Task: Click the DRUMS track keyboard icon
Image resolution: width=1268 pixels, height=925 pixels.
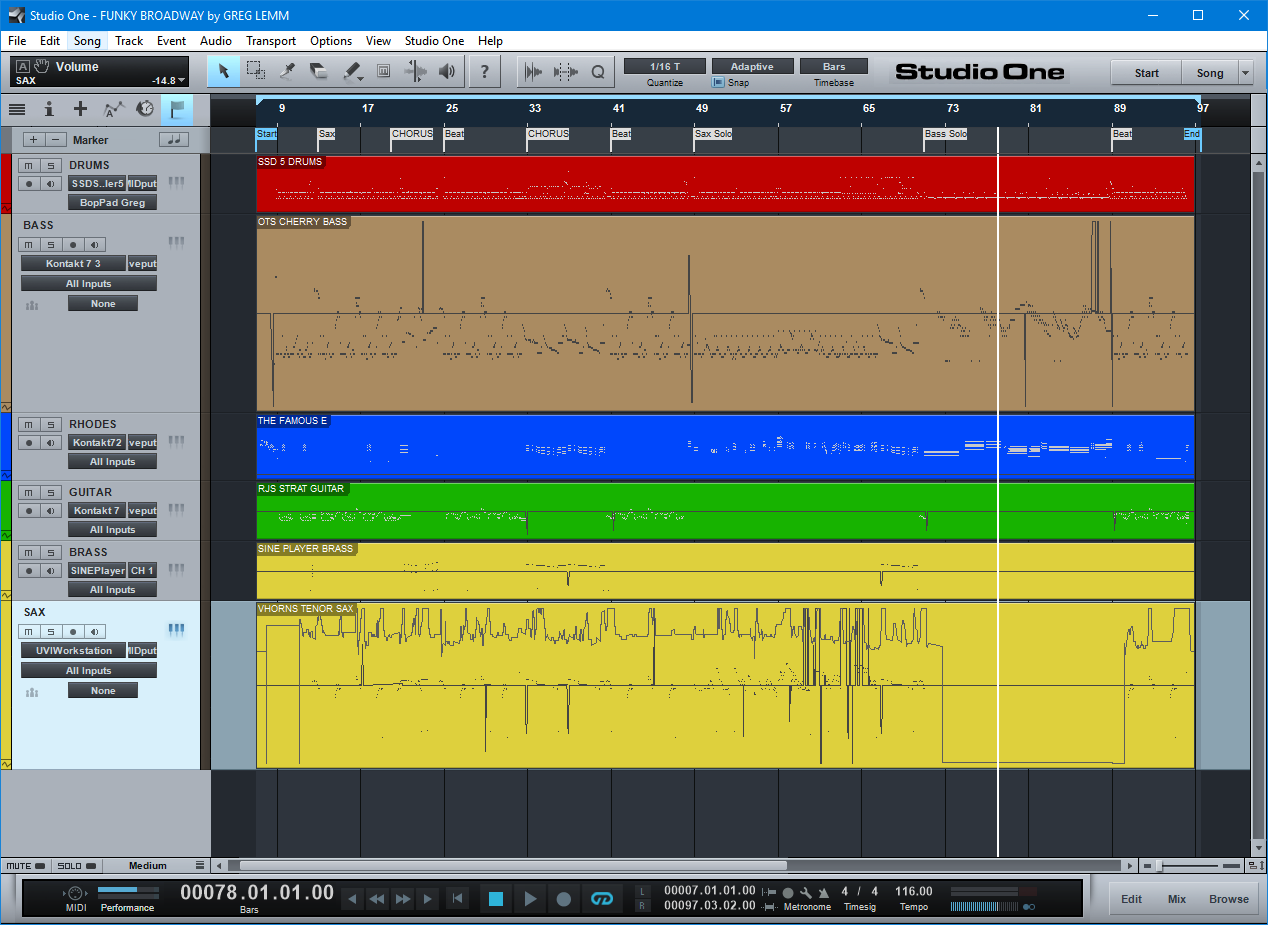Action: pos(176,182)
